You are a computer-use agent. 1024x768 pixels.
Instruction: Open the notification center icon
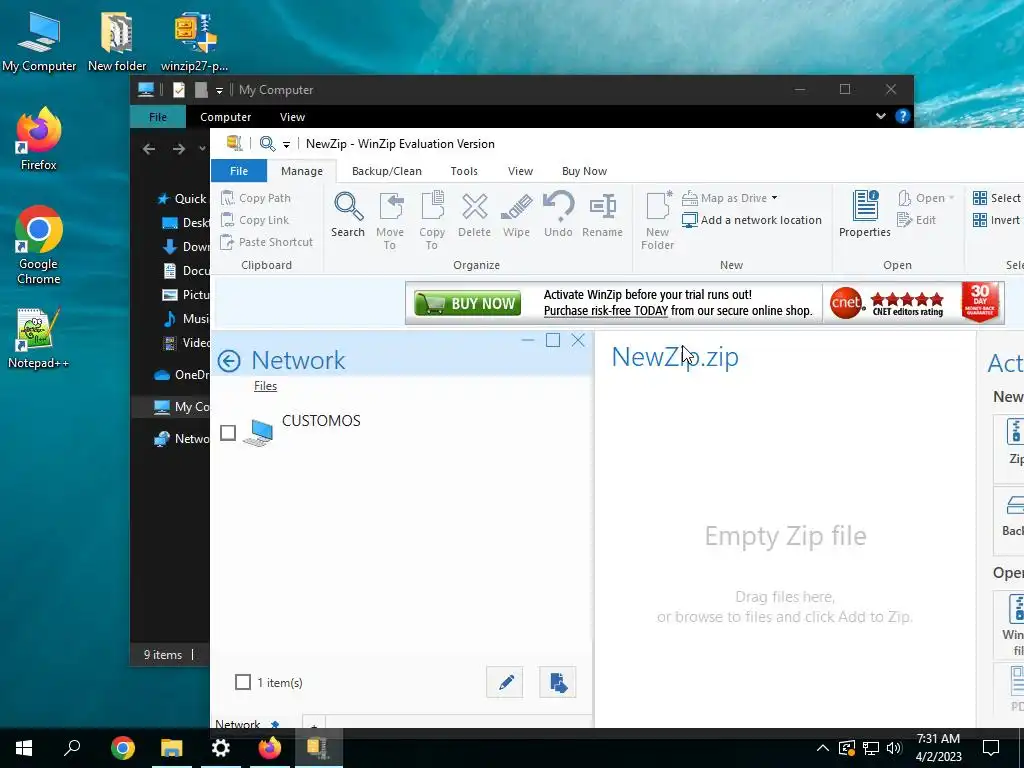(x=991, y=748)
